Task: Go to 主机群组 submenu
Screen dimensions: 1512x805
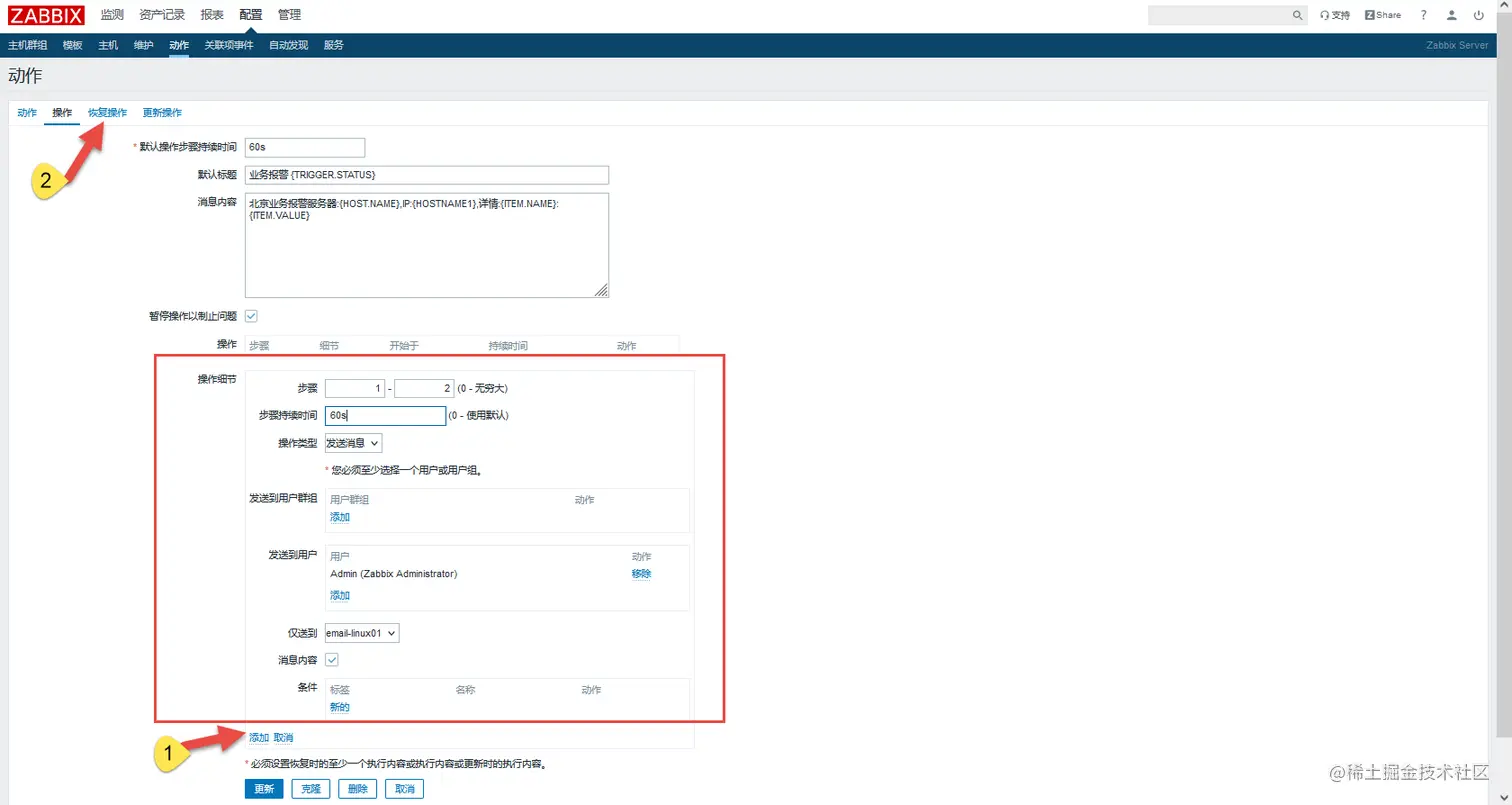Action: (x=28, y=45)
